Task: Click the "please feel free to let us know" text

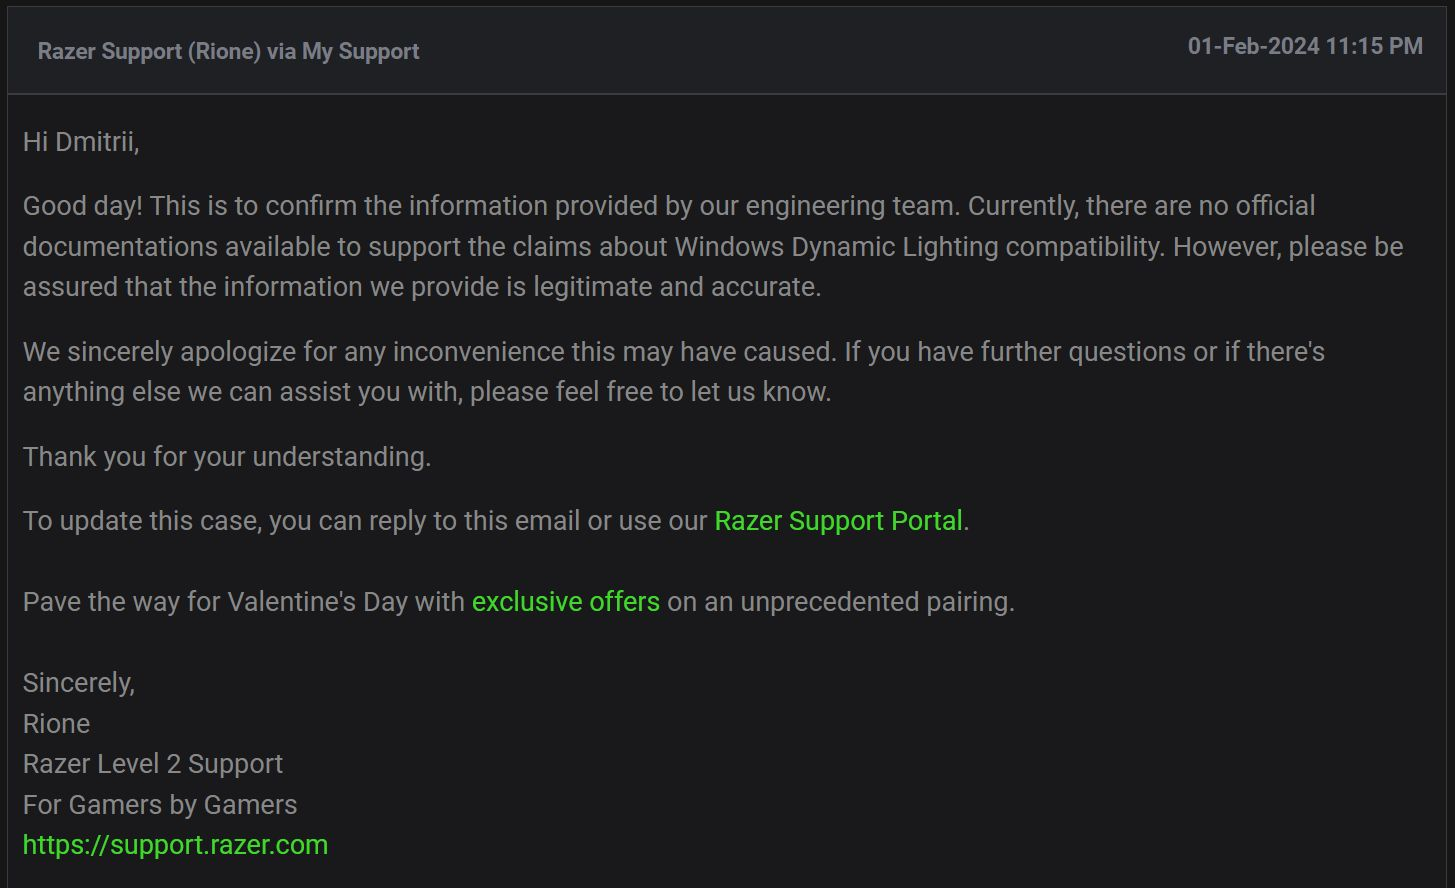Action: point(650,392)
